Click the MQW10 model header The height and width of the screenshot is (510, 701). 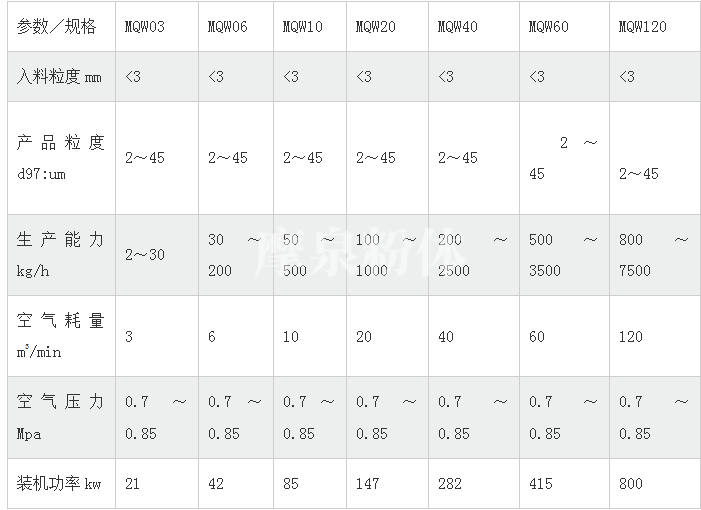point(303,27)
